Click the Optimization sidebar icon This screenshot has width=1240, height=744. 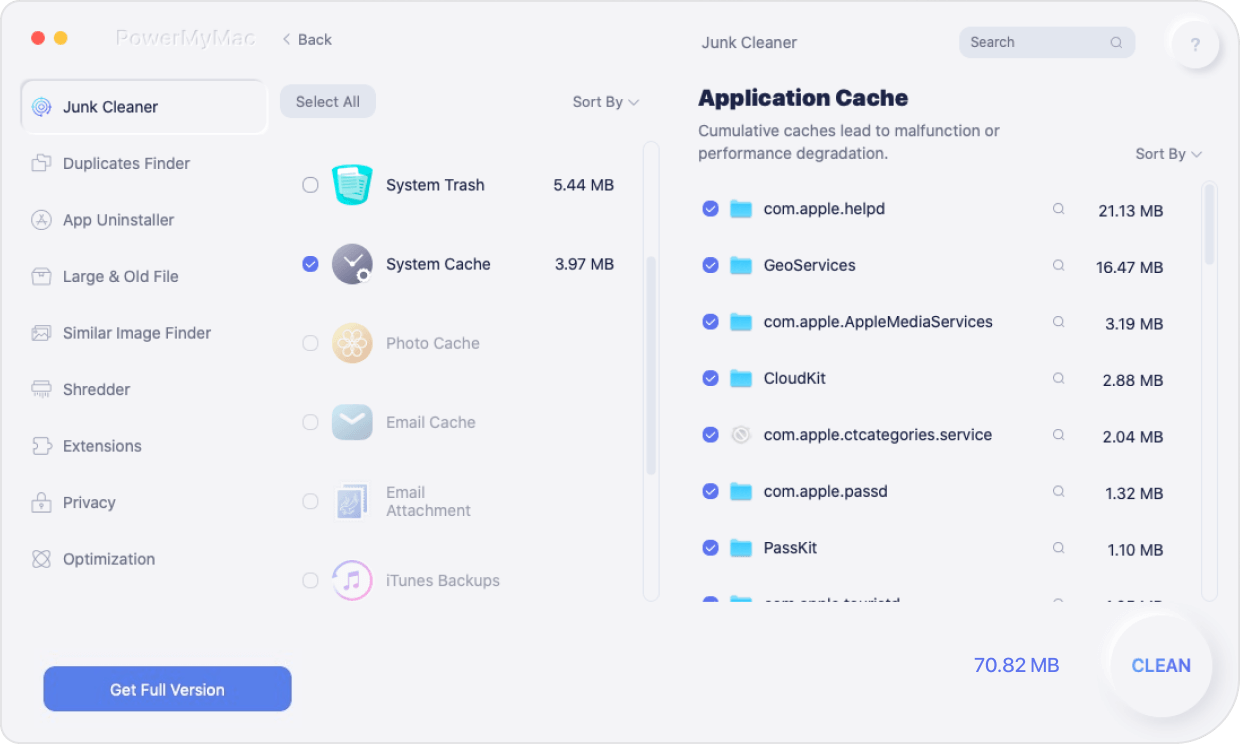pyautogui.click(x=41, y=559)
